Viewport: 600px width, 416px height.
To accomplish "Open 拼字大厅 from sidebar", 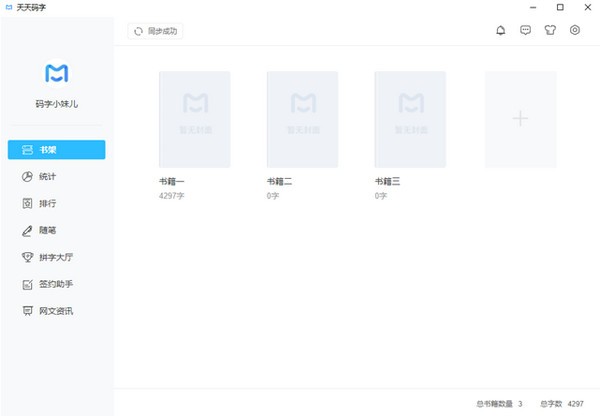I will tap(56, 257).
